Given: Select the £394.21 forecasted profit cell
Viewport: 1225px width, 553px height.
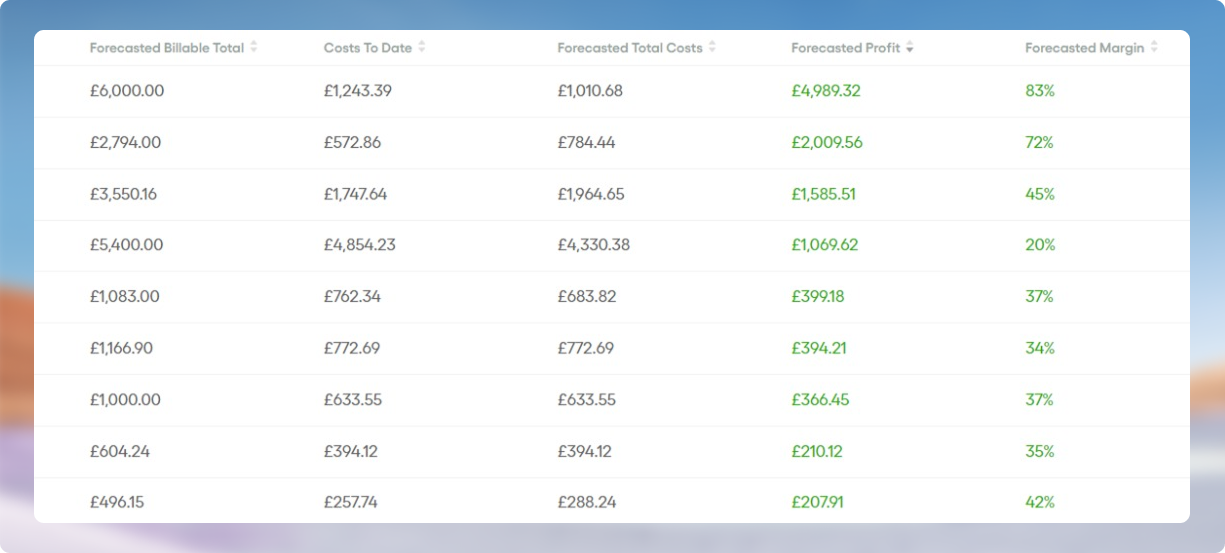Looking at the screenshot, I should point(818,348).
